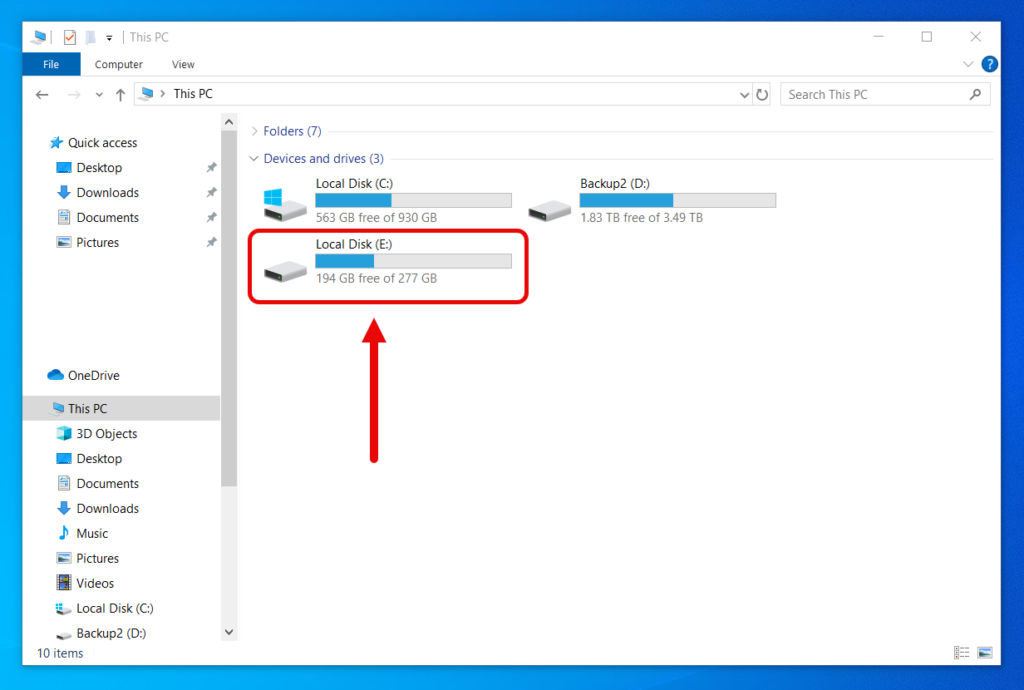Select OneDrive in navigation pane
This screenshot has width=1024, height=690.
(x=93, y=375)
